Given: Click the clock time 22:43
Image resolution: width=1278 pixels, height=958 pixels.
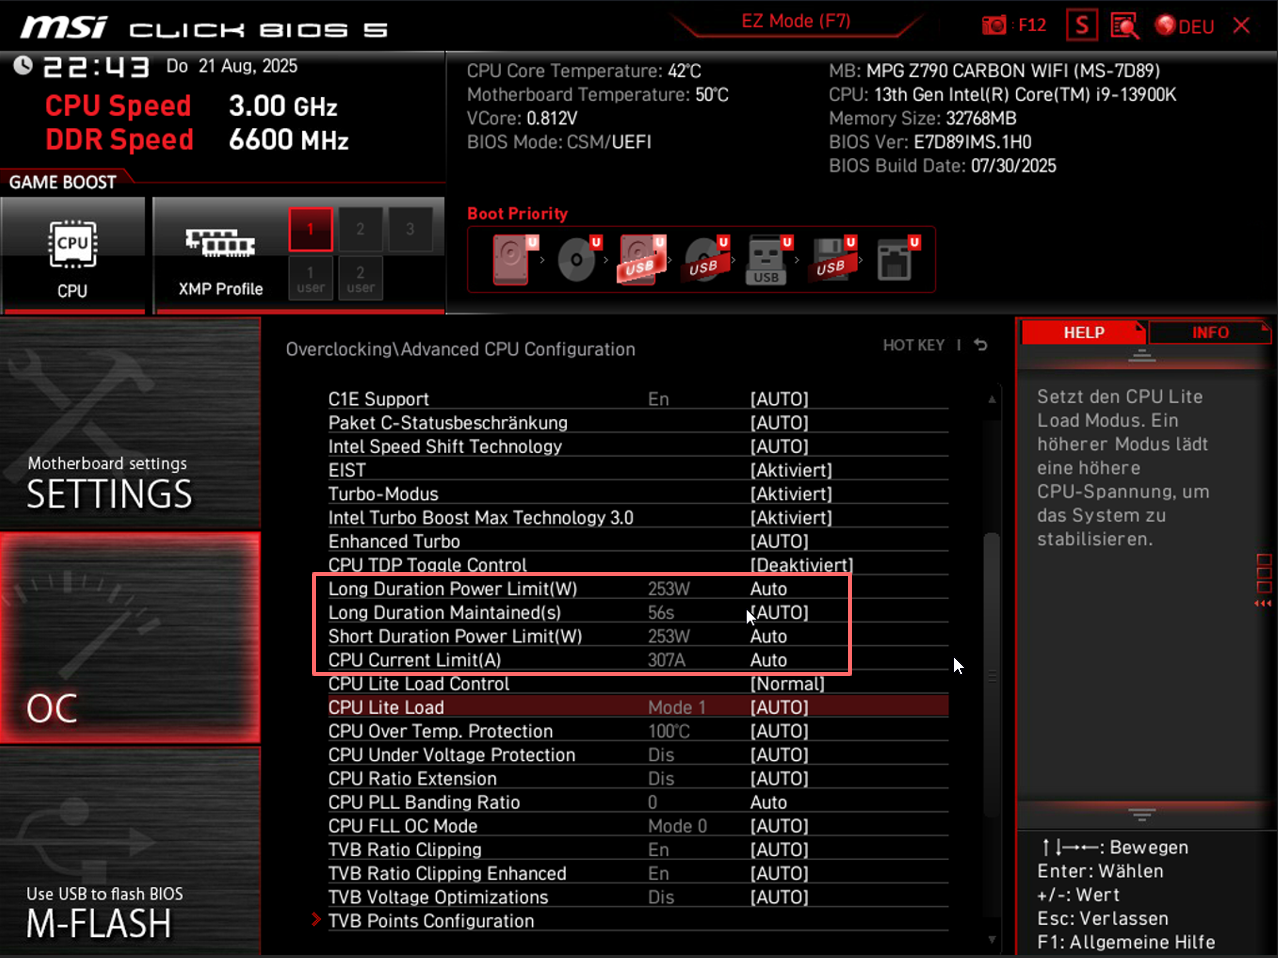Looking at the screenshot, I should click(x=96, y=67).
